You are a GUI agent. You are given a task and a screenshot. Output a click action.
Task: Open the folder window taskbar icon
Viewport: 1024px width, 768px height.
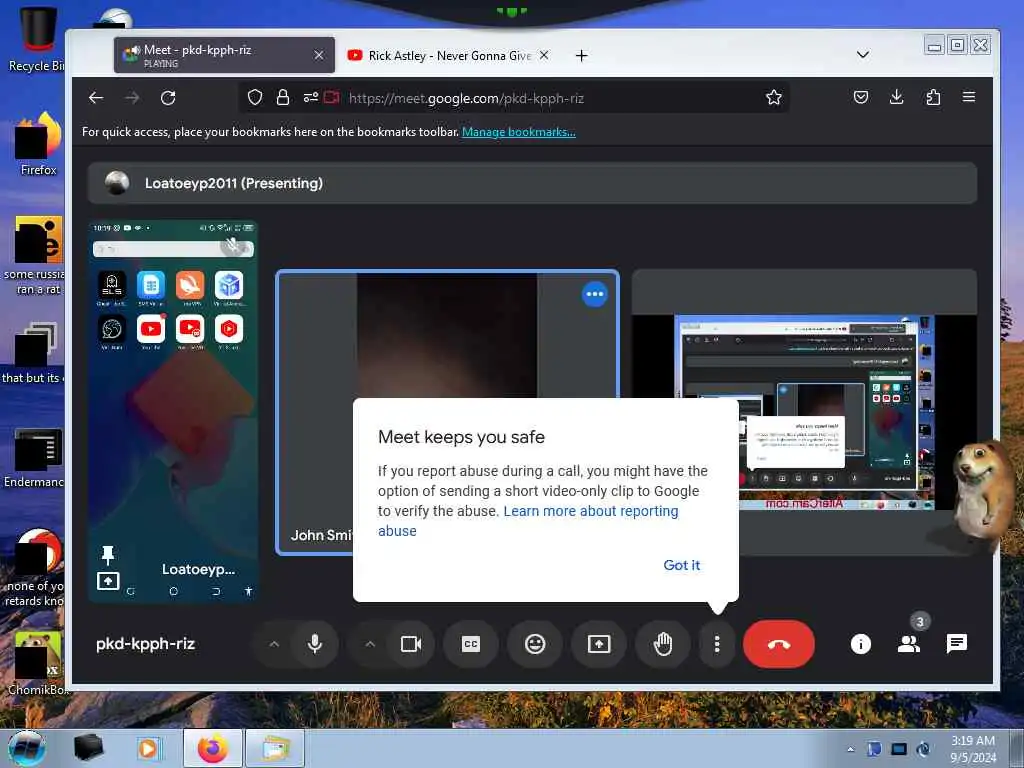[276, 748]
